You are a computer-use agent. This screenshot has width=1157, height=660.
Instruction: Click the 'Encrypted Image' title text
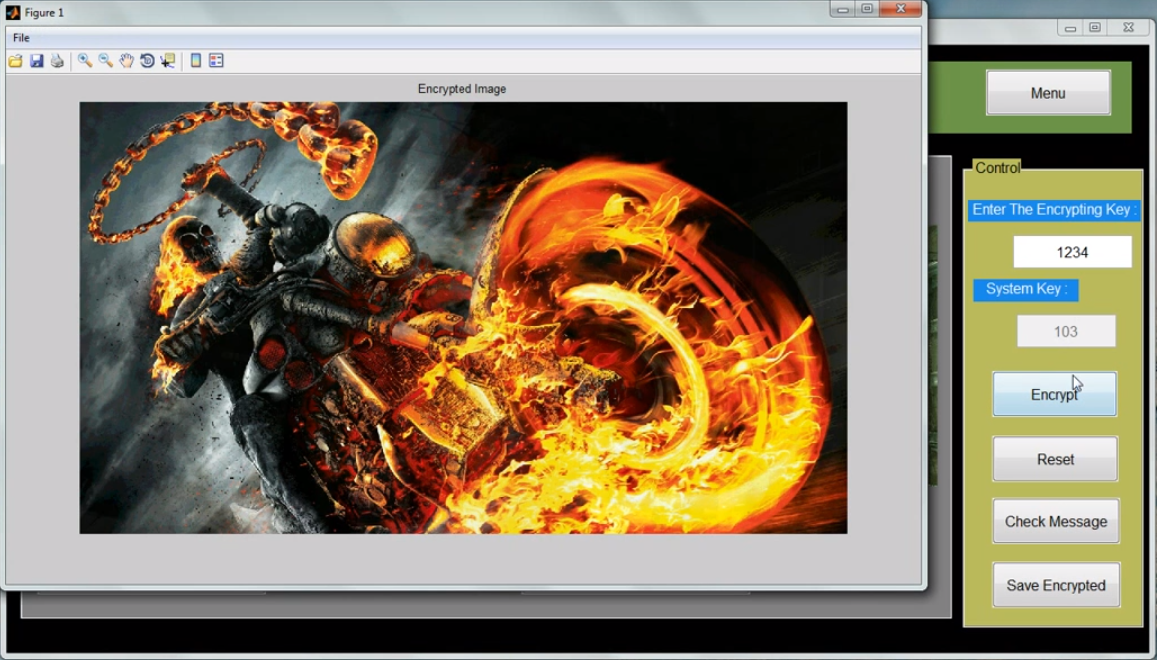click(x=462, y=89)
